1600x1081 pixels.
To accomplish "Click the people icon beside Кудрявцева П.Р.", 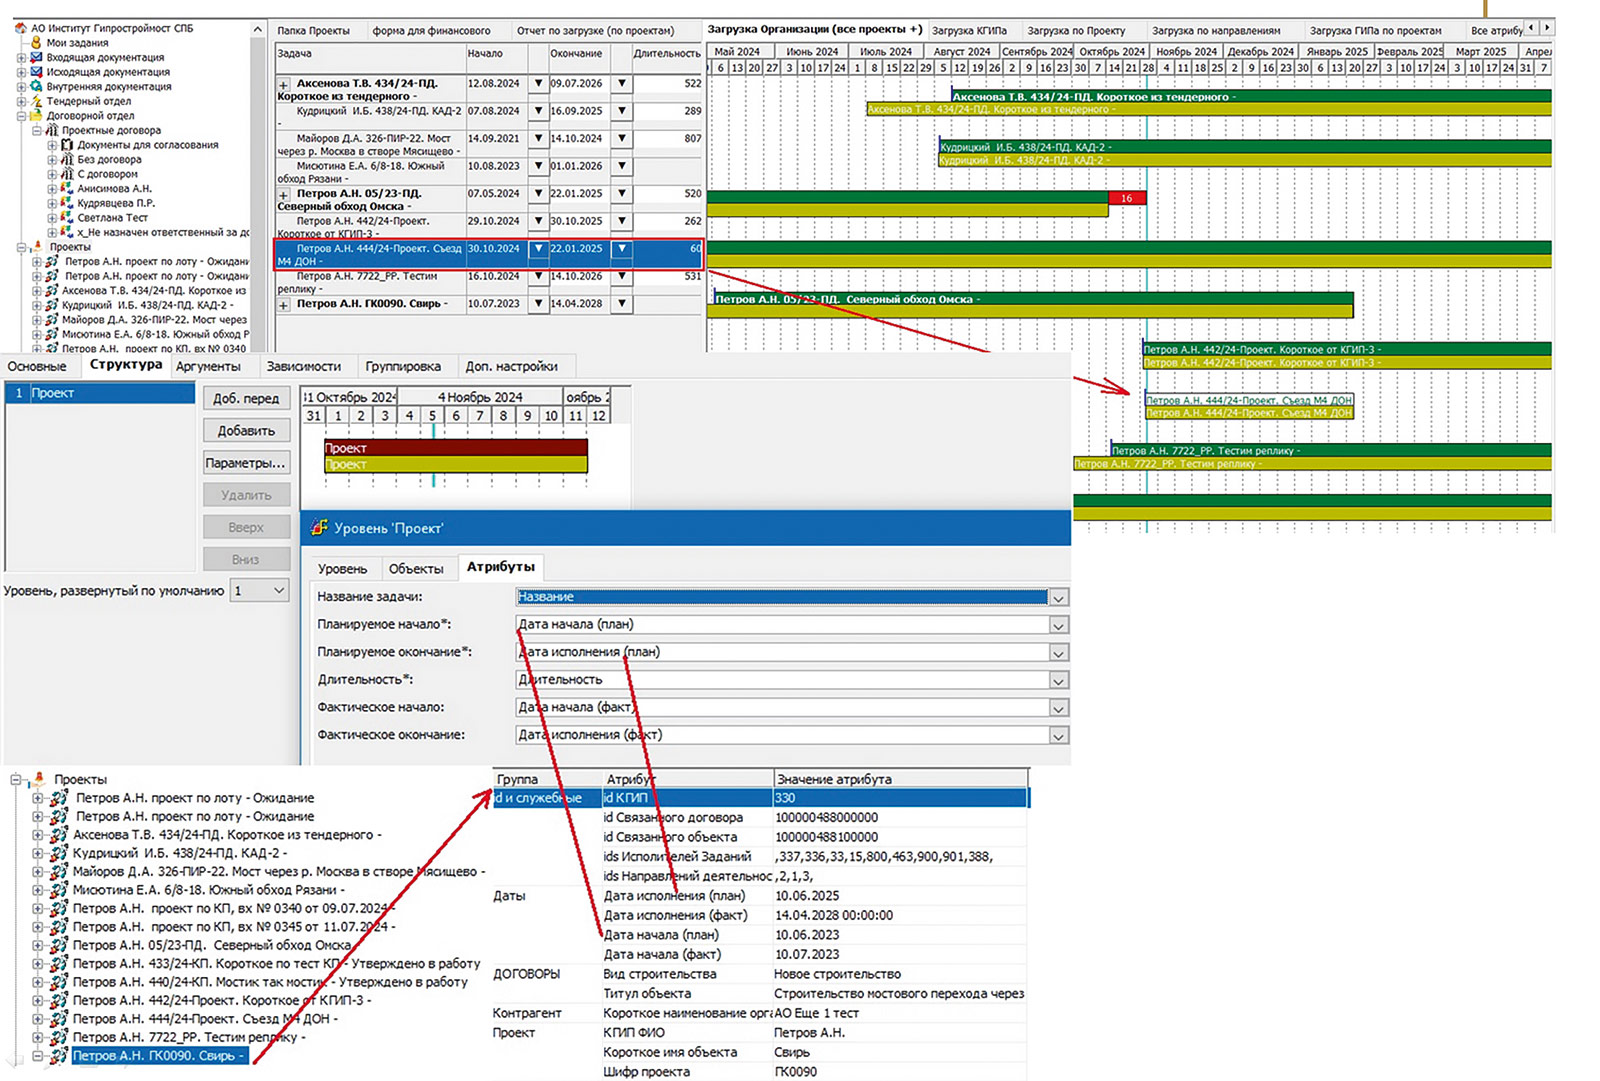I will coord(67,203).
